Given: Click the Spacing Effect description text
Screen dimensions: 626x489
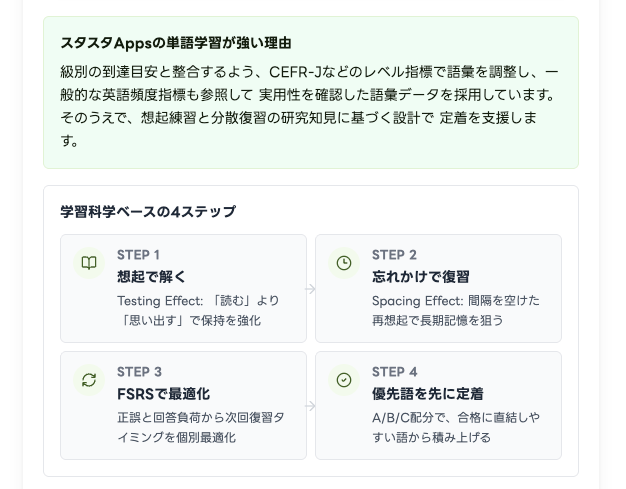Looking at the screenshot, I should point(455,310).
